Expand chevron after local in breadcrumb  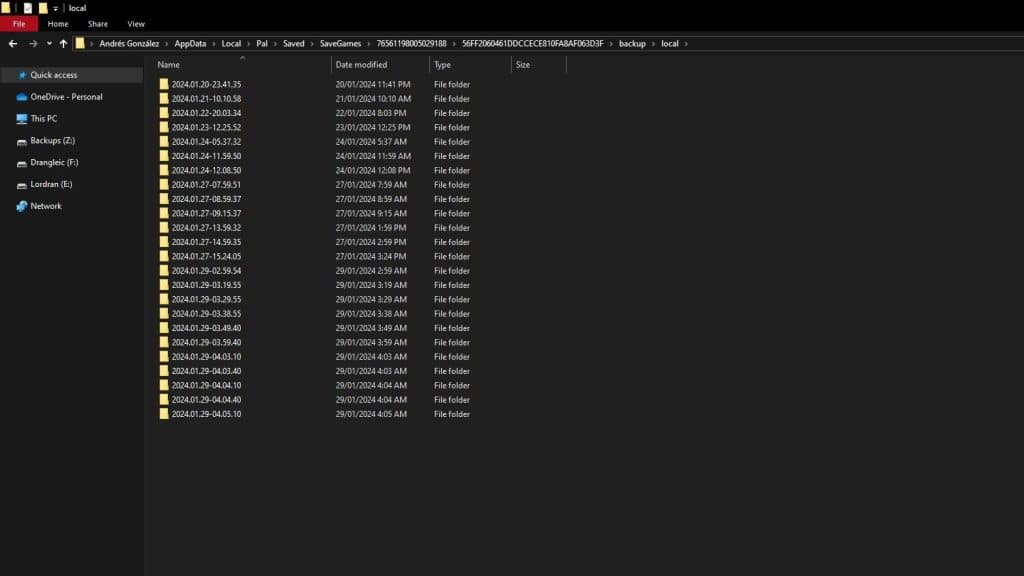pos(686,44)
